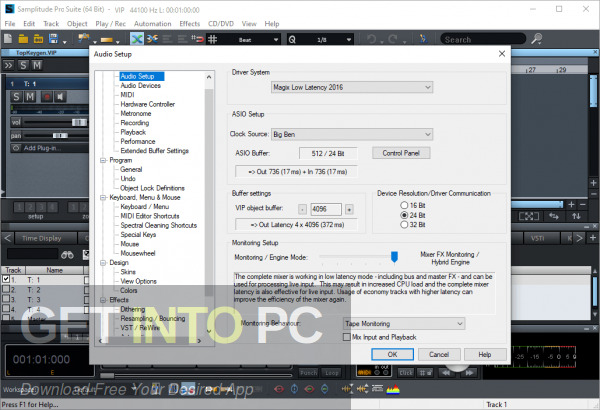Open the File menu
This screenshot has width=600, height=410.
[x=10, y=24]
